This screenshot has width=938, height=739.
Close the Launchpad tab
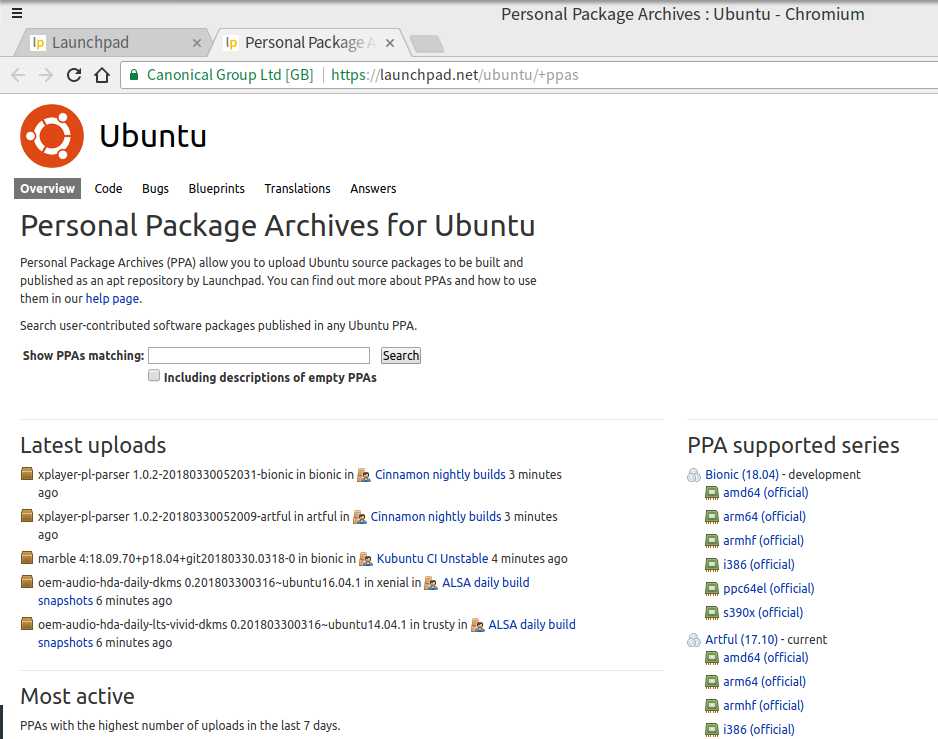(x=197, y=42)
